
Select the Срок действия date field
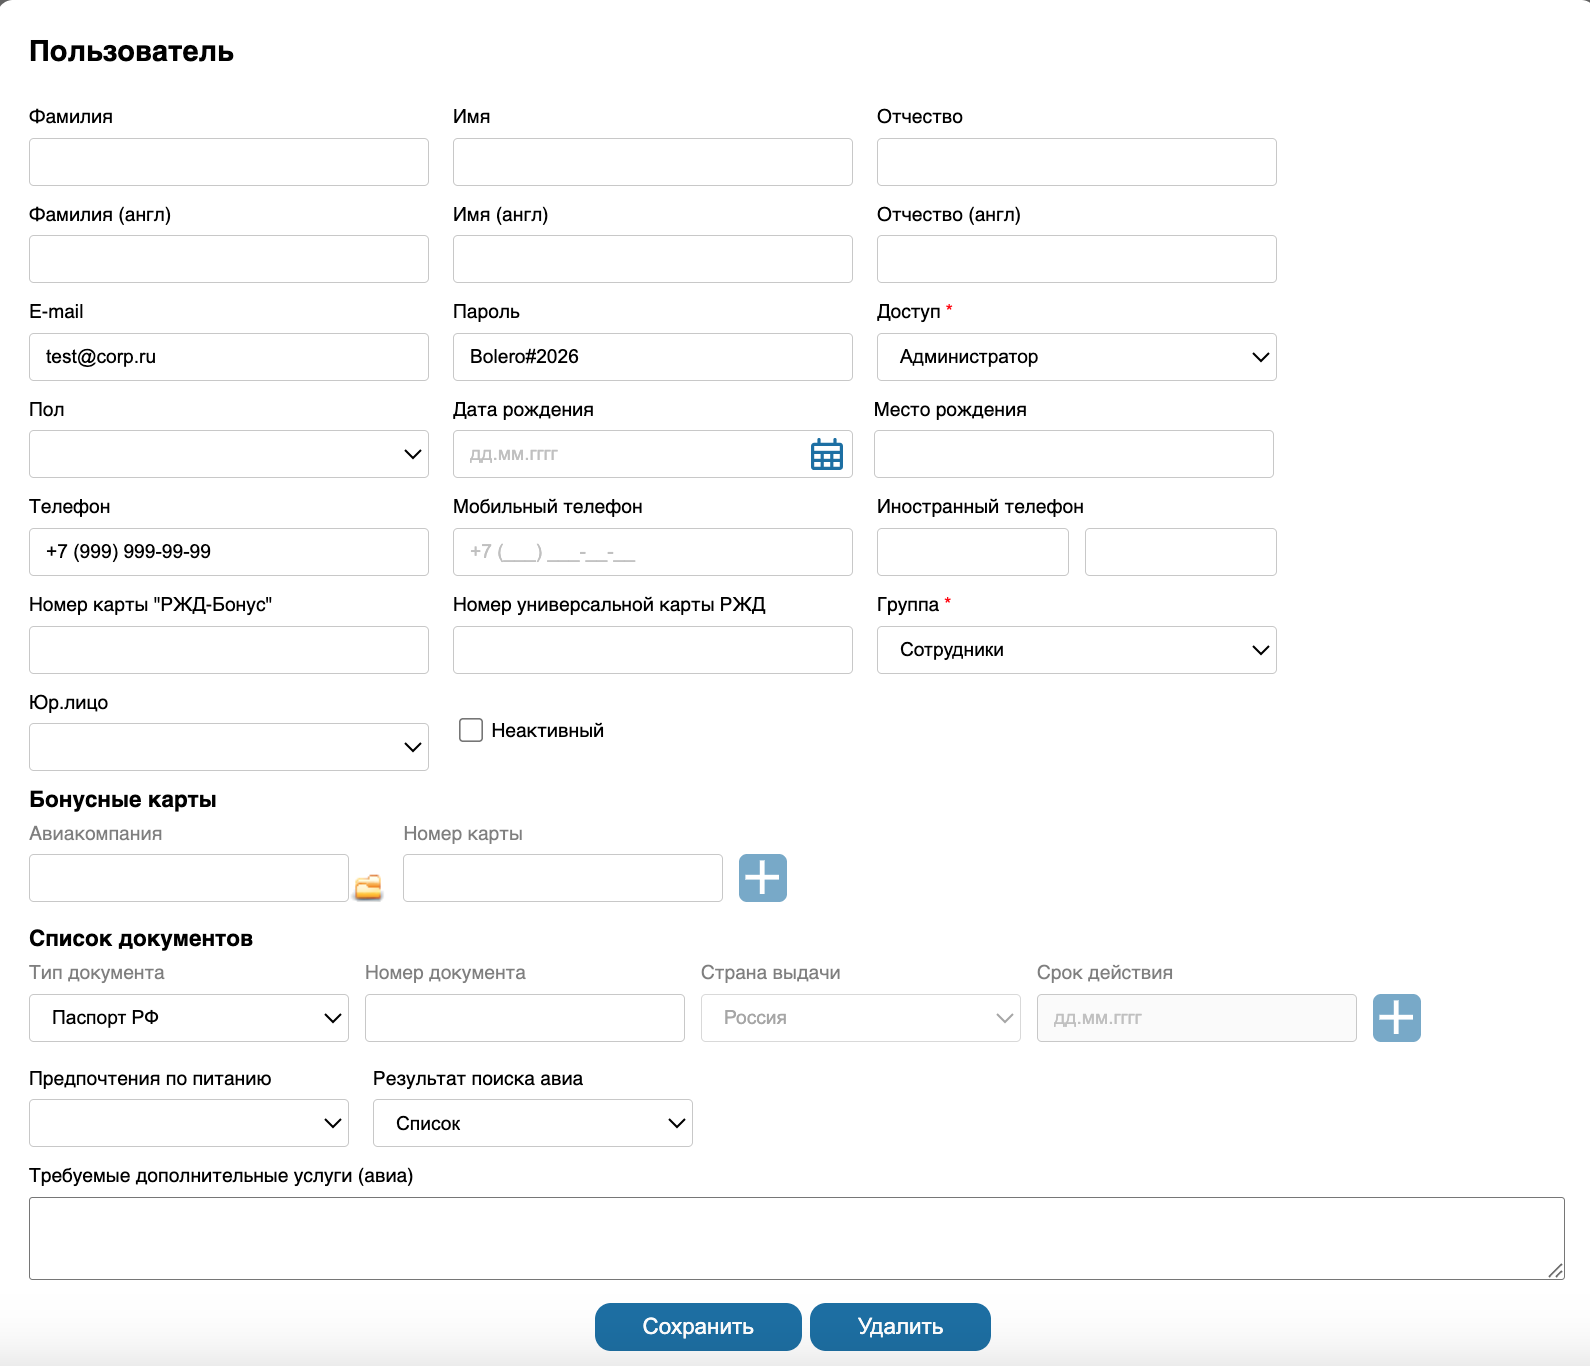1197,1018
